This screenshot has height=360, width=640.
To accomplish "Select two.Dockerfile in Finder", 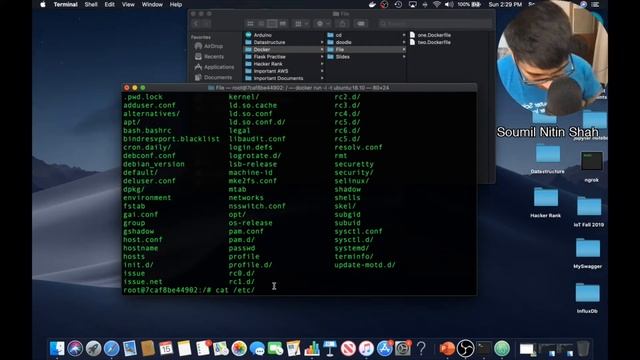I will pos(430,42).
